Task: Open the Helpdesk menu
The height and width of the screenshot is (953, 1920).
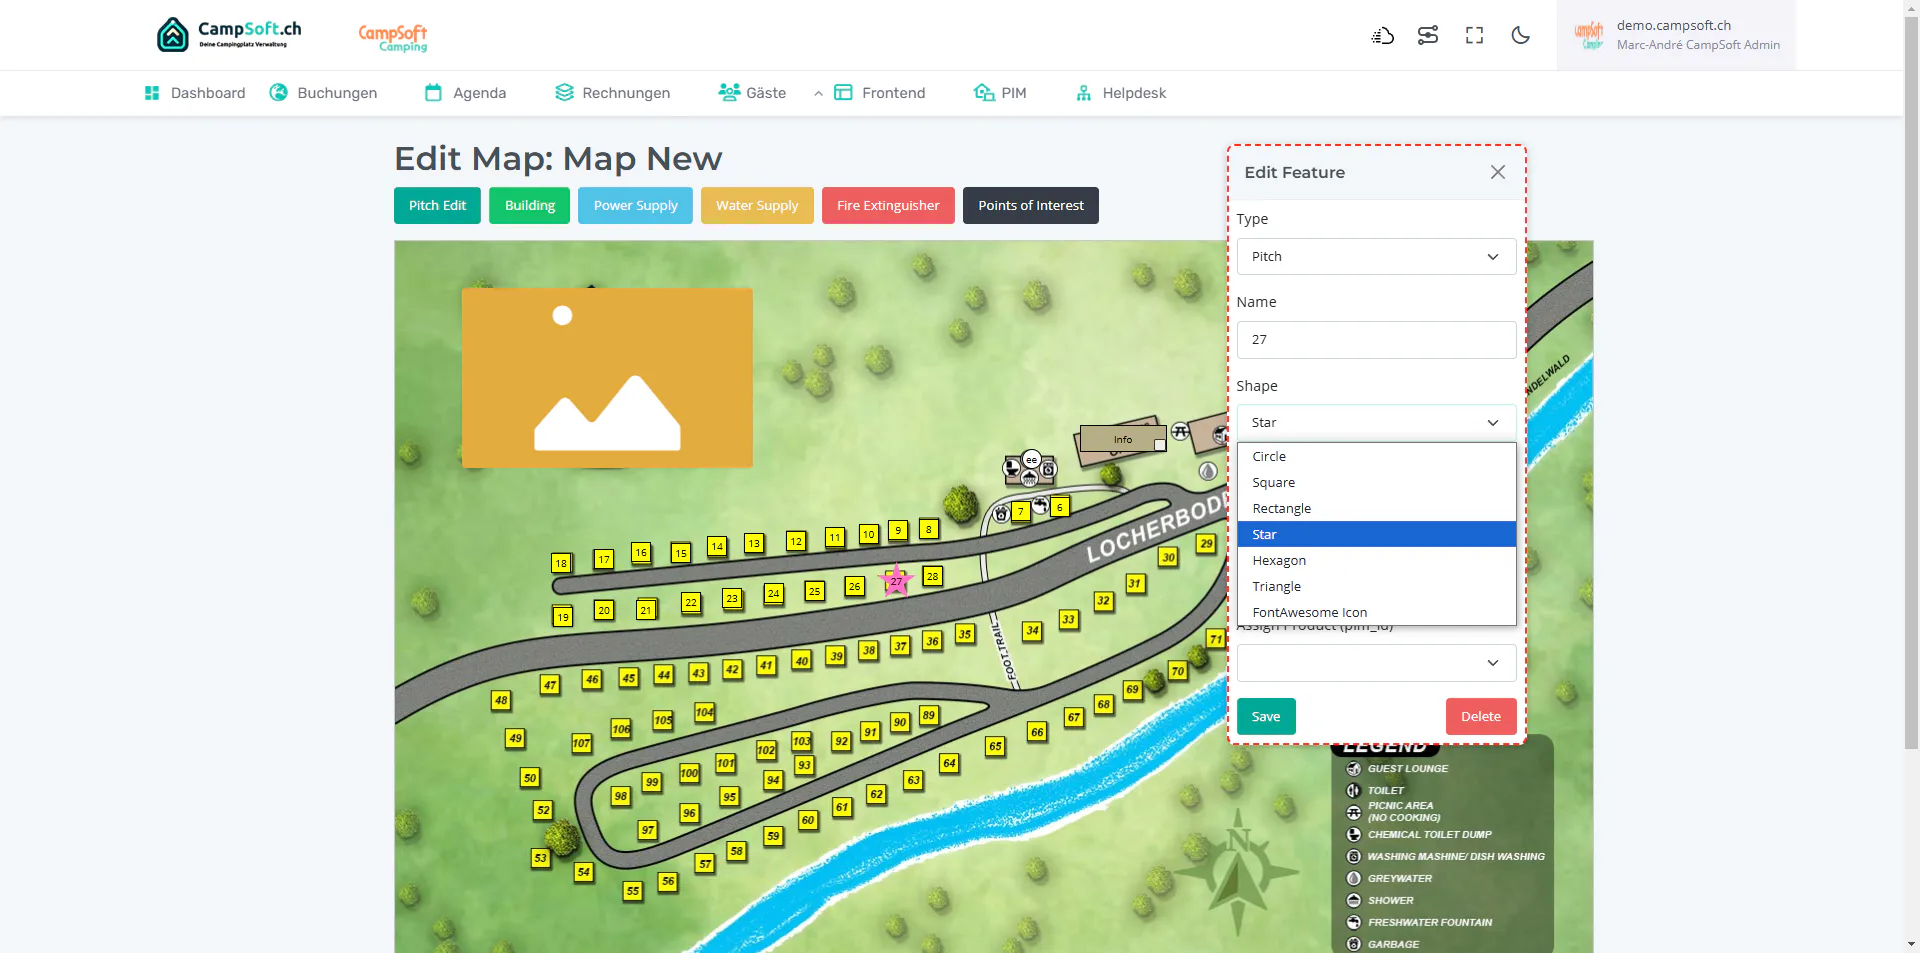Action: tap(1121, 93)
